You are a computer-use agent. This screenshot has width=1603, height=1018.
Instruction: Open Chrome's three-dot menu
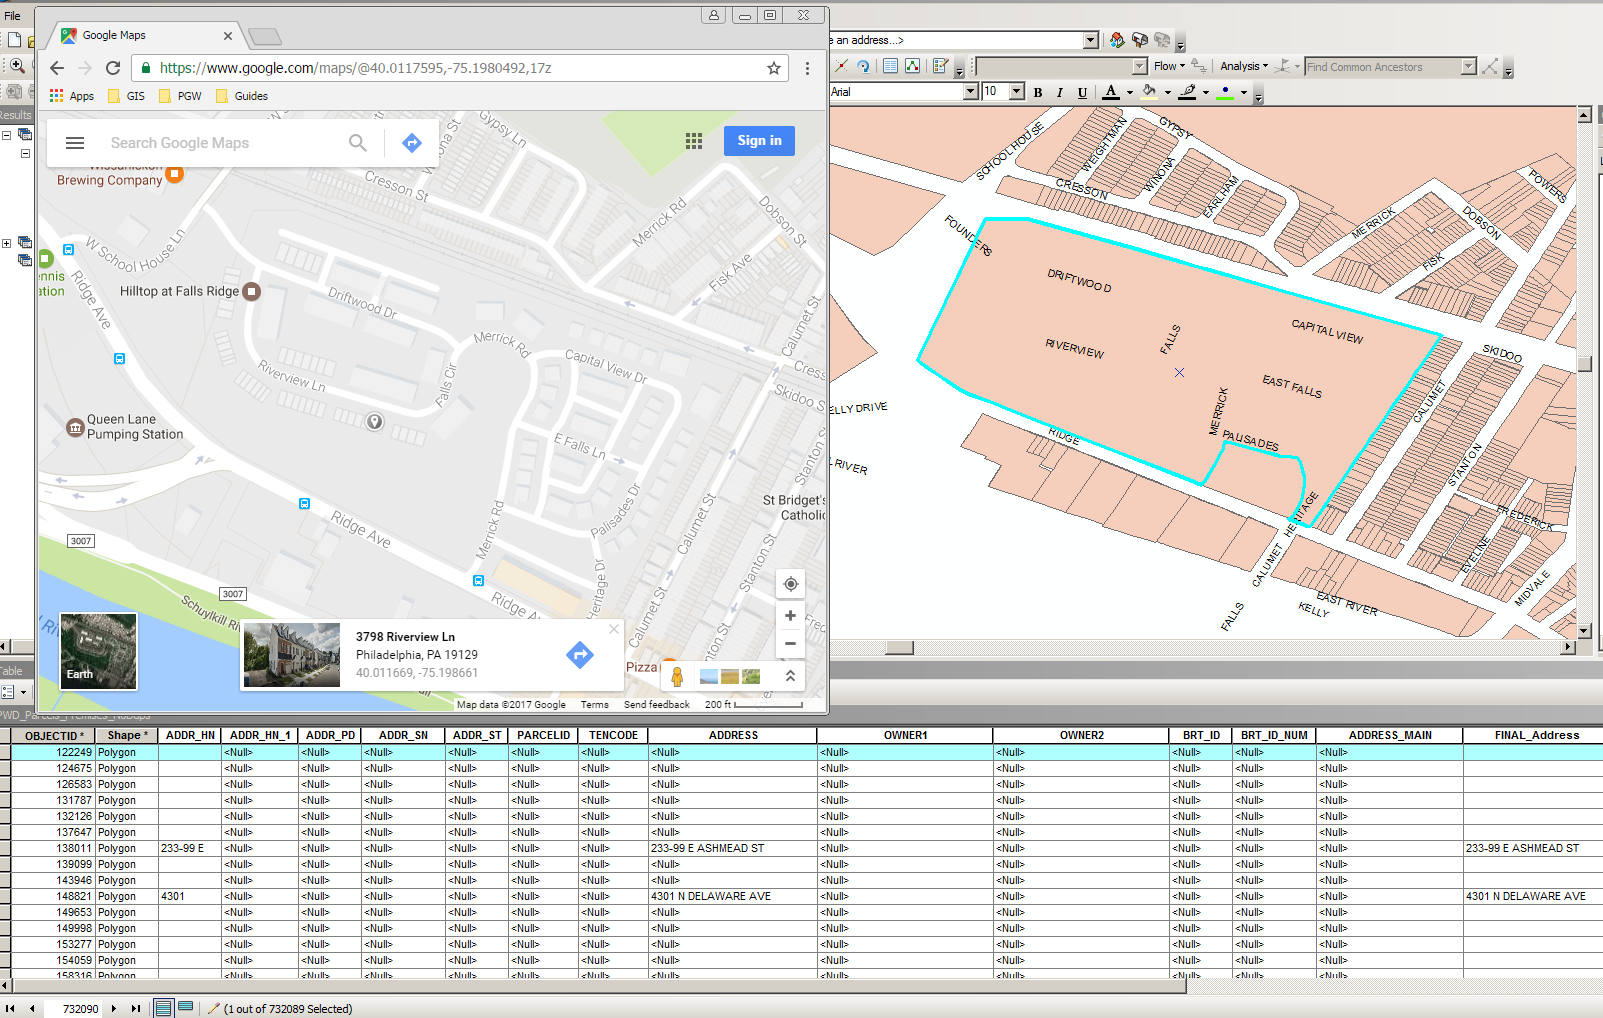tap(807, 68)
